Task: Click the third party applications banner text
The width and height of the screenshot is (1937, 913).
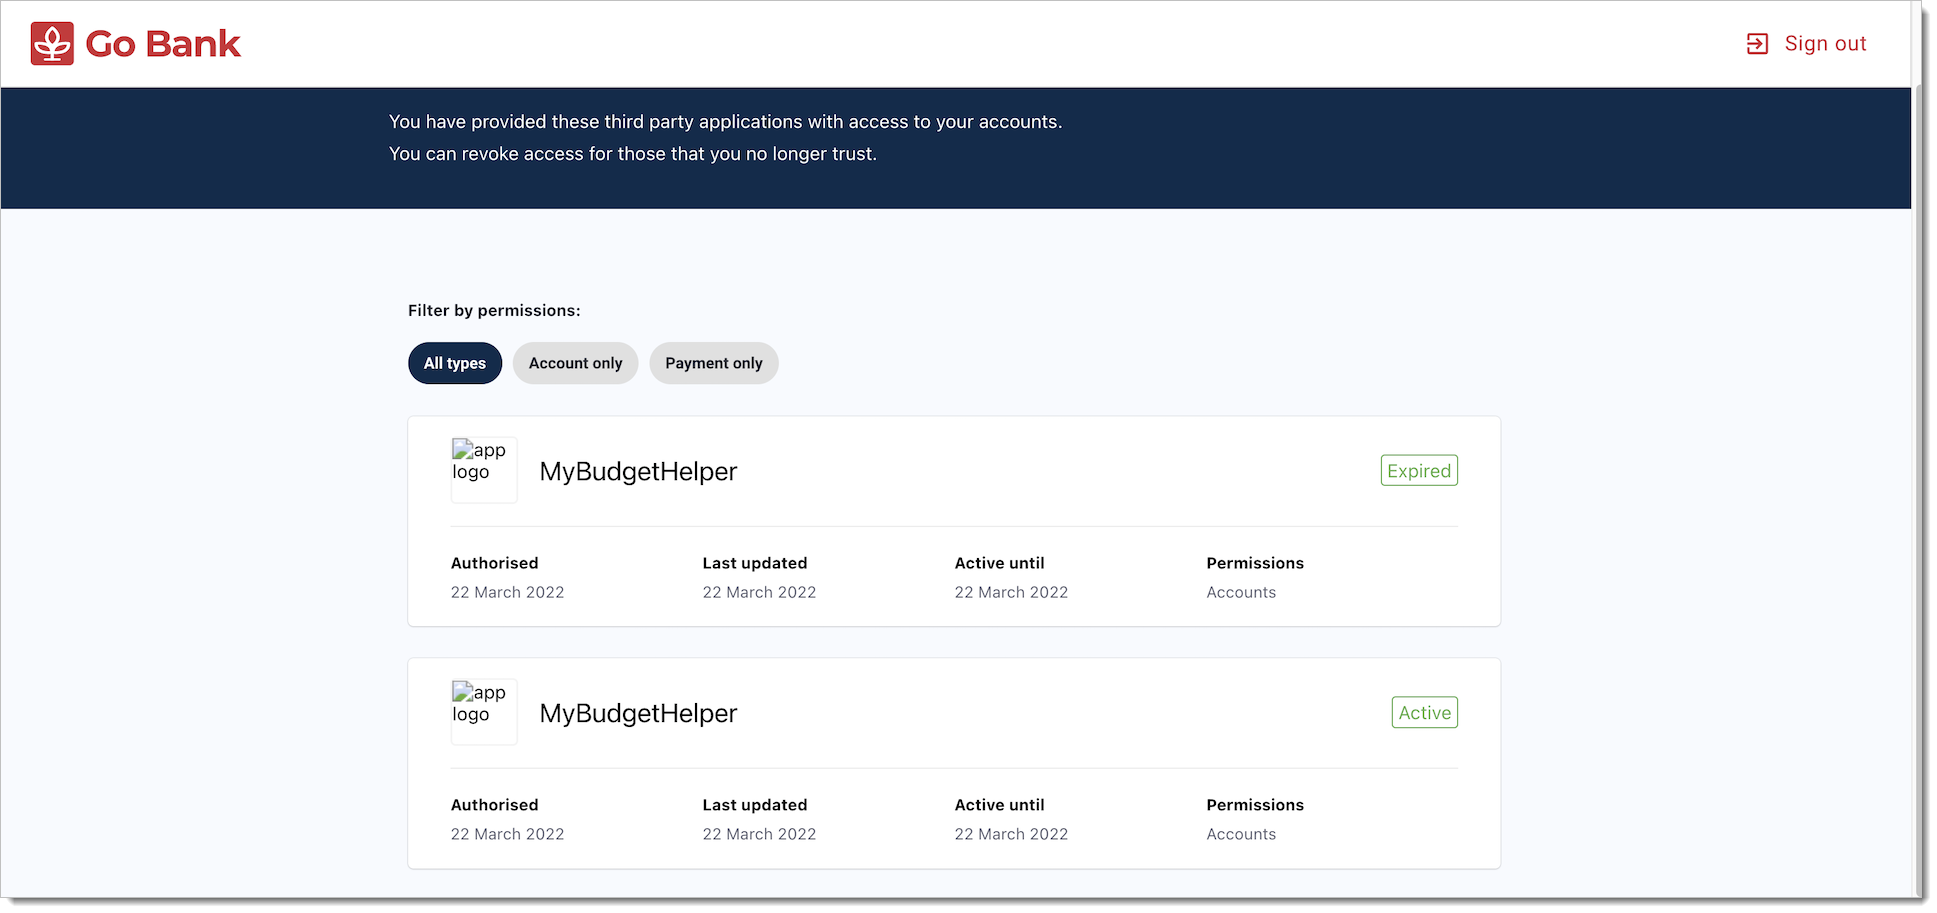Action: pos(726,122)
